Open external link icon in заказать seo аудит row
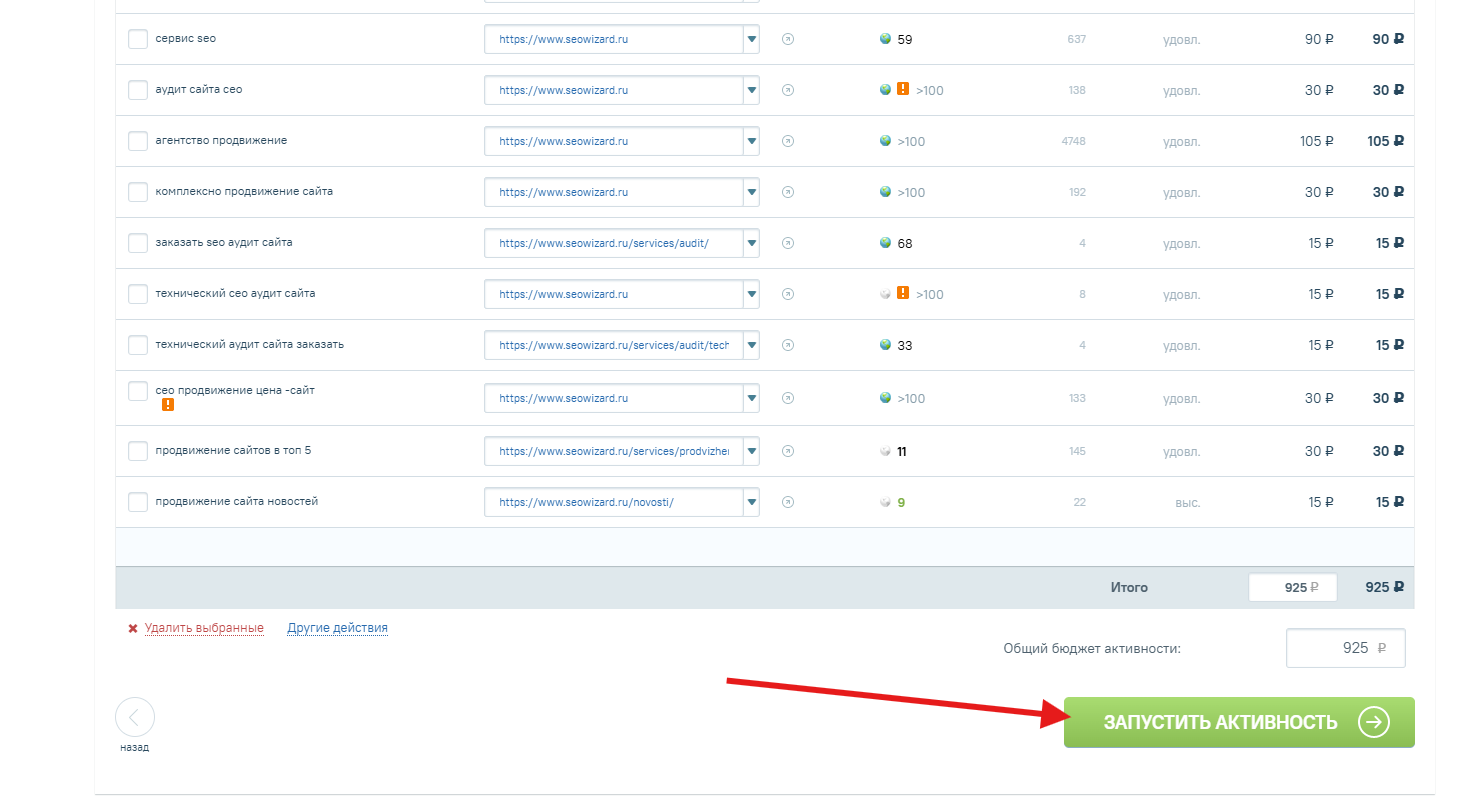The image size is (1483, 797). tap(788, 243)
